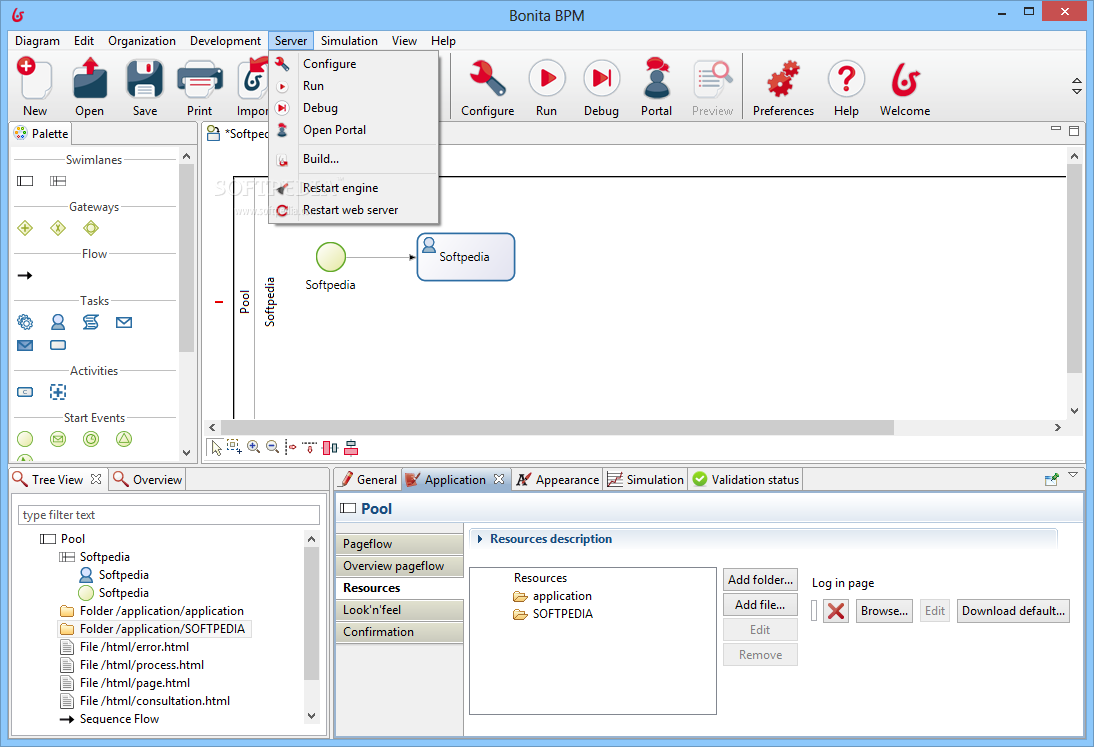Click the Add file... button

click(760, 605)
